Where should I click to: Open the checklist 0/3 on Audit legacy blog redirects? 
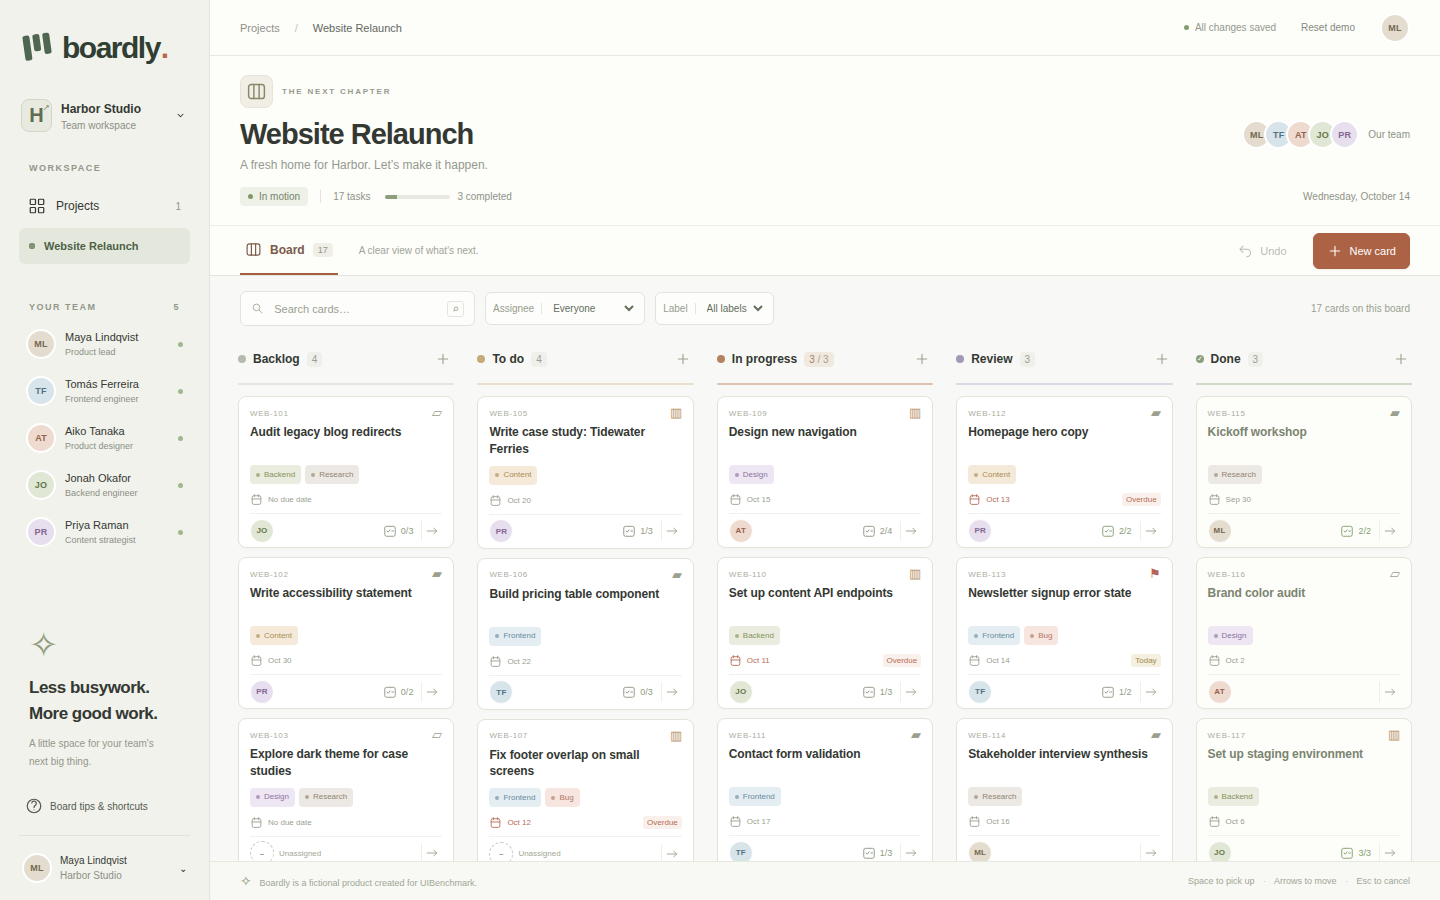[x=399, y=531]
